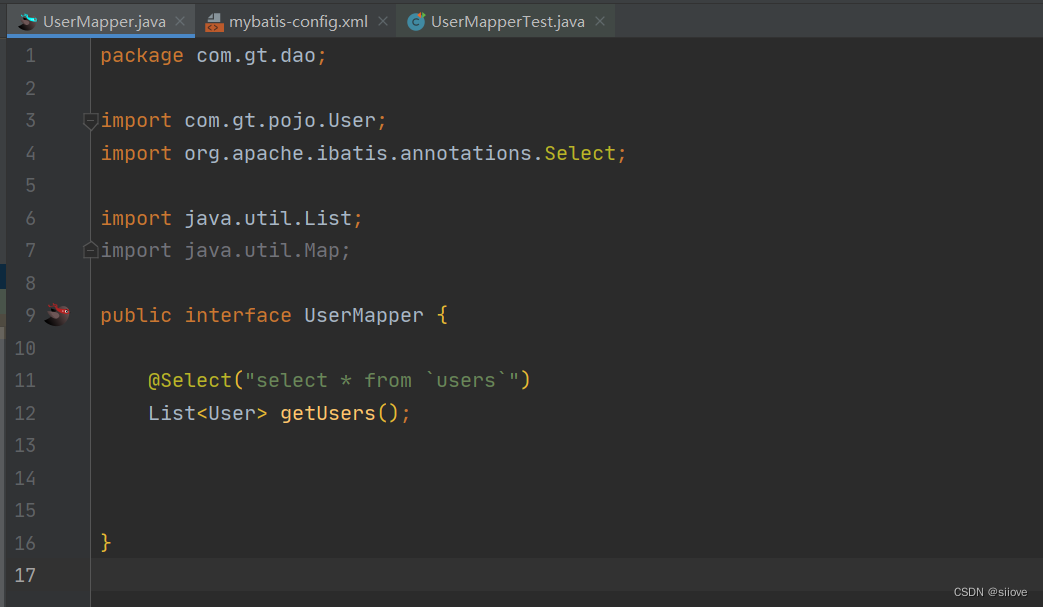Click the MyBatis gutter icon on line 9
1043x607 pixels.
58,316
